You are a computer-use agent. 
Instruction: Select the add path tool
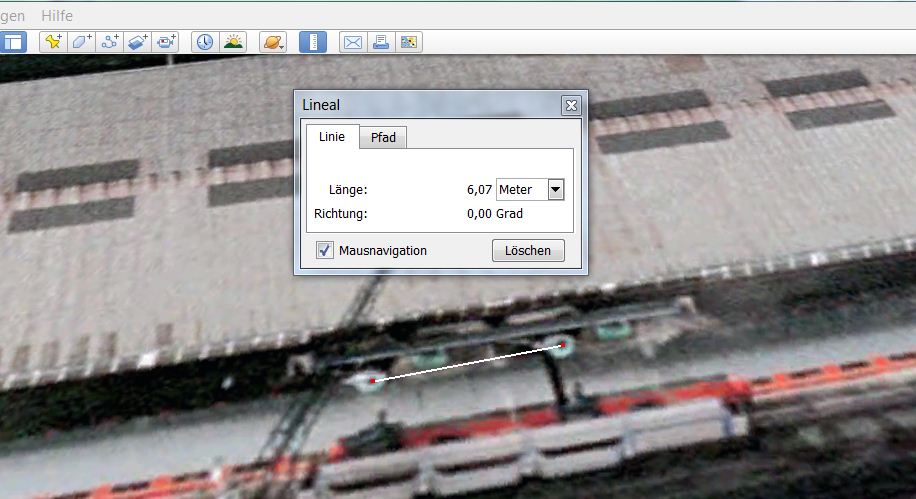click(x=110, y=42)
